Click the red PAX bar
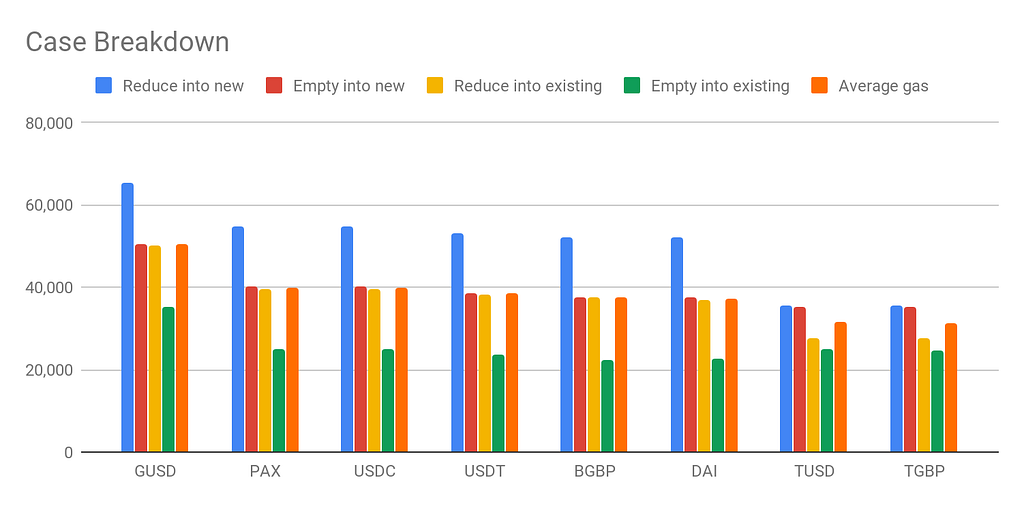 (251, 369)
